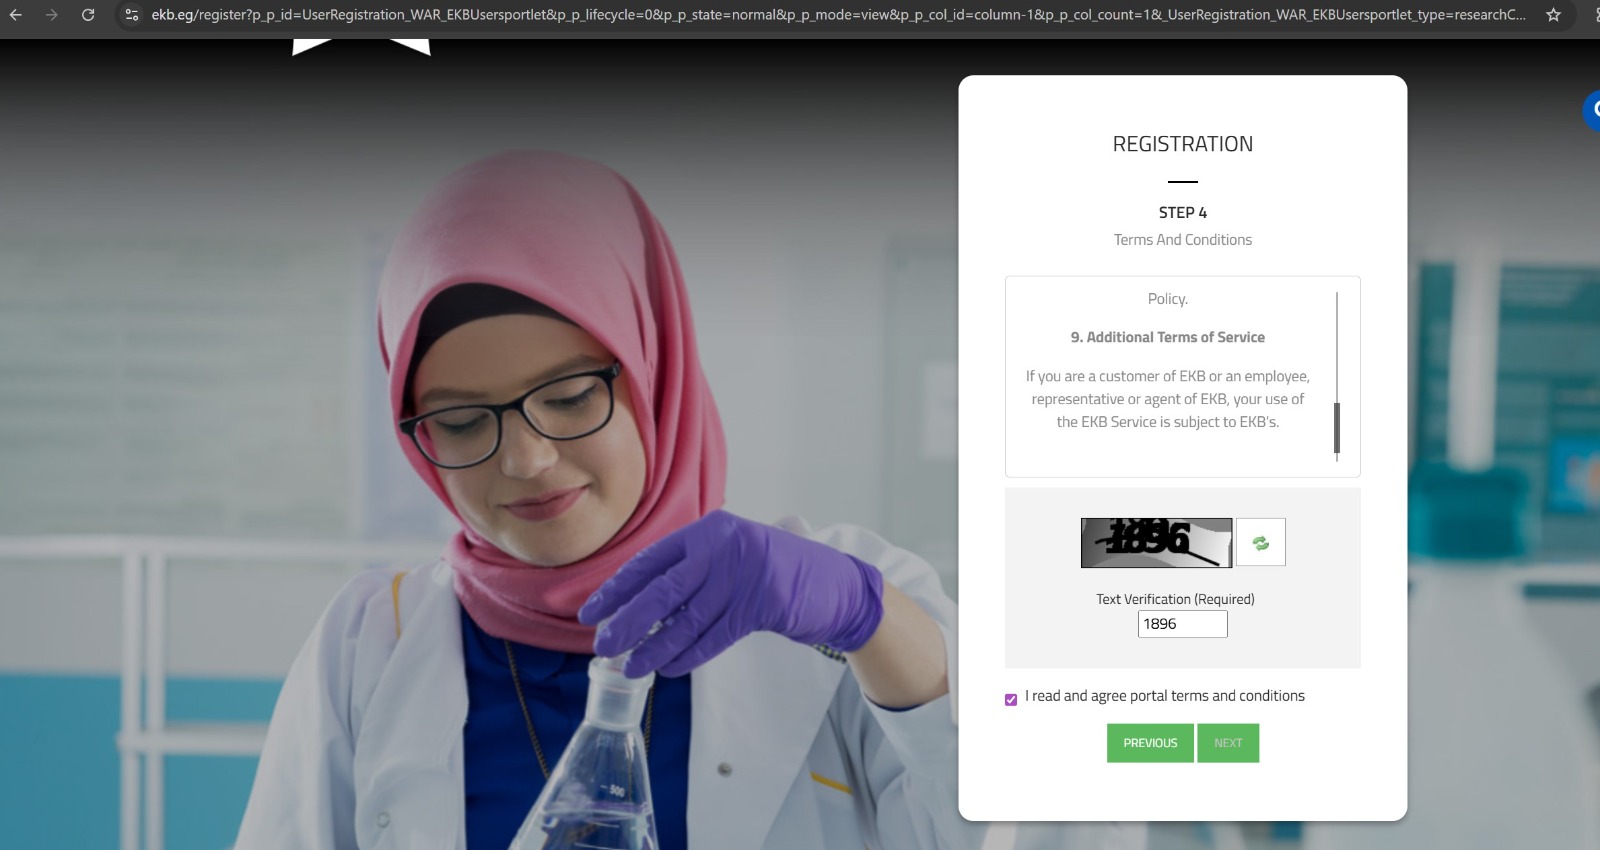Image resolution: width=1600 pixels, height=850 pixels.
Task: Open the site information icon
Action: 132,15
